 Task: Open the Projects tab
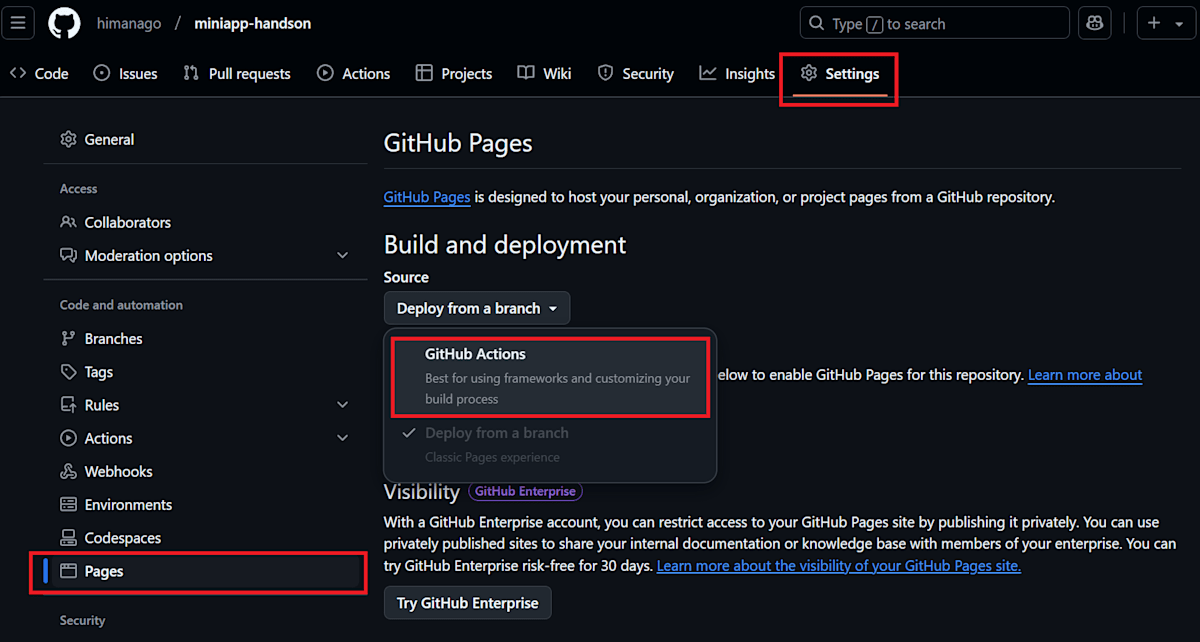pos(454,73)
